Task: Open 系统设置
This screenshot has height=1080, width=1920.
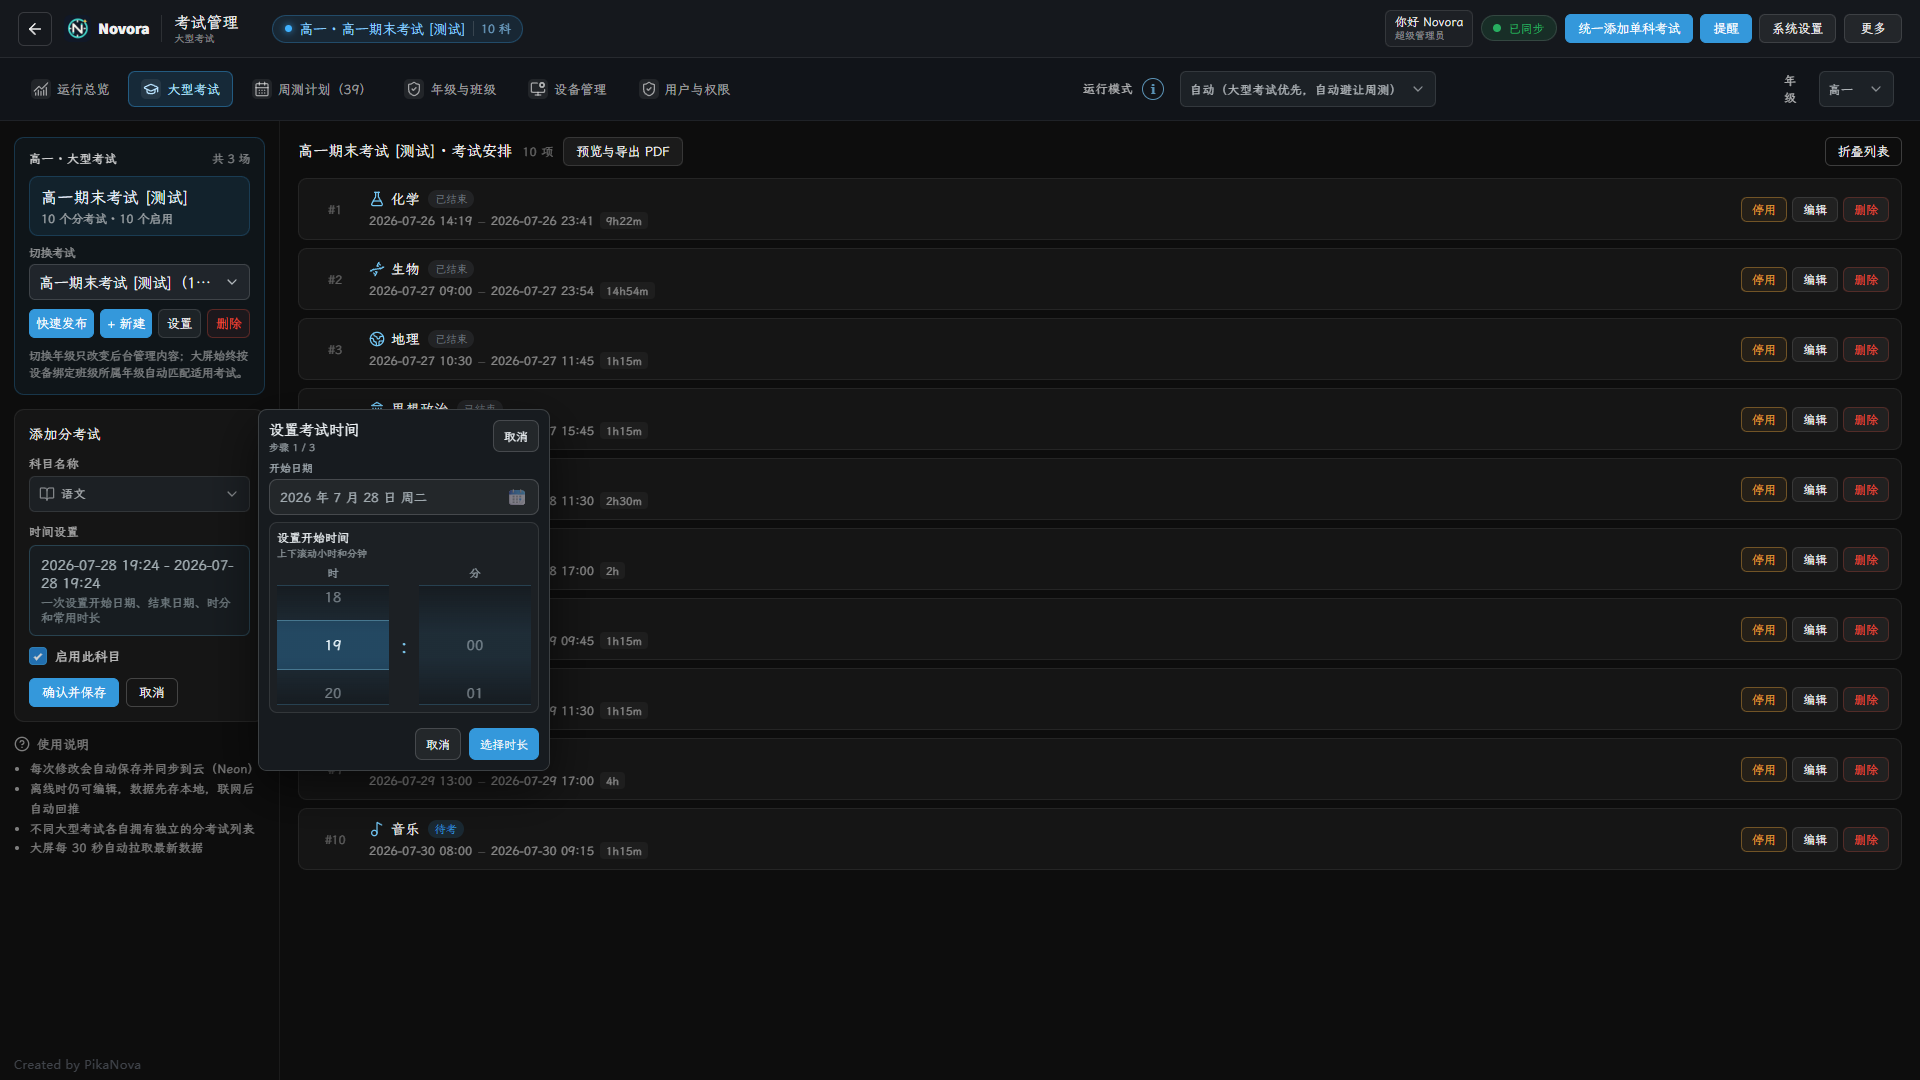Action: coord(1797,29)
